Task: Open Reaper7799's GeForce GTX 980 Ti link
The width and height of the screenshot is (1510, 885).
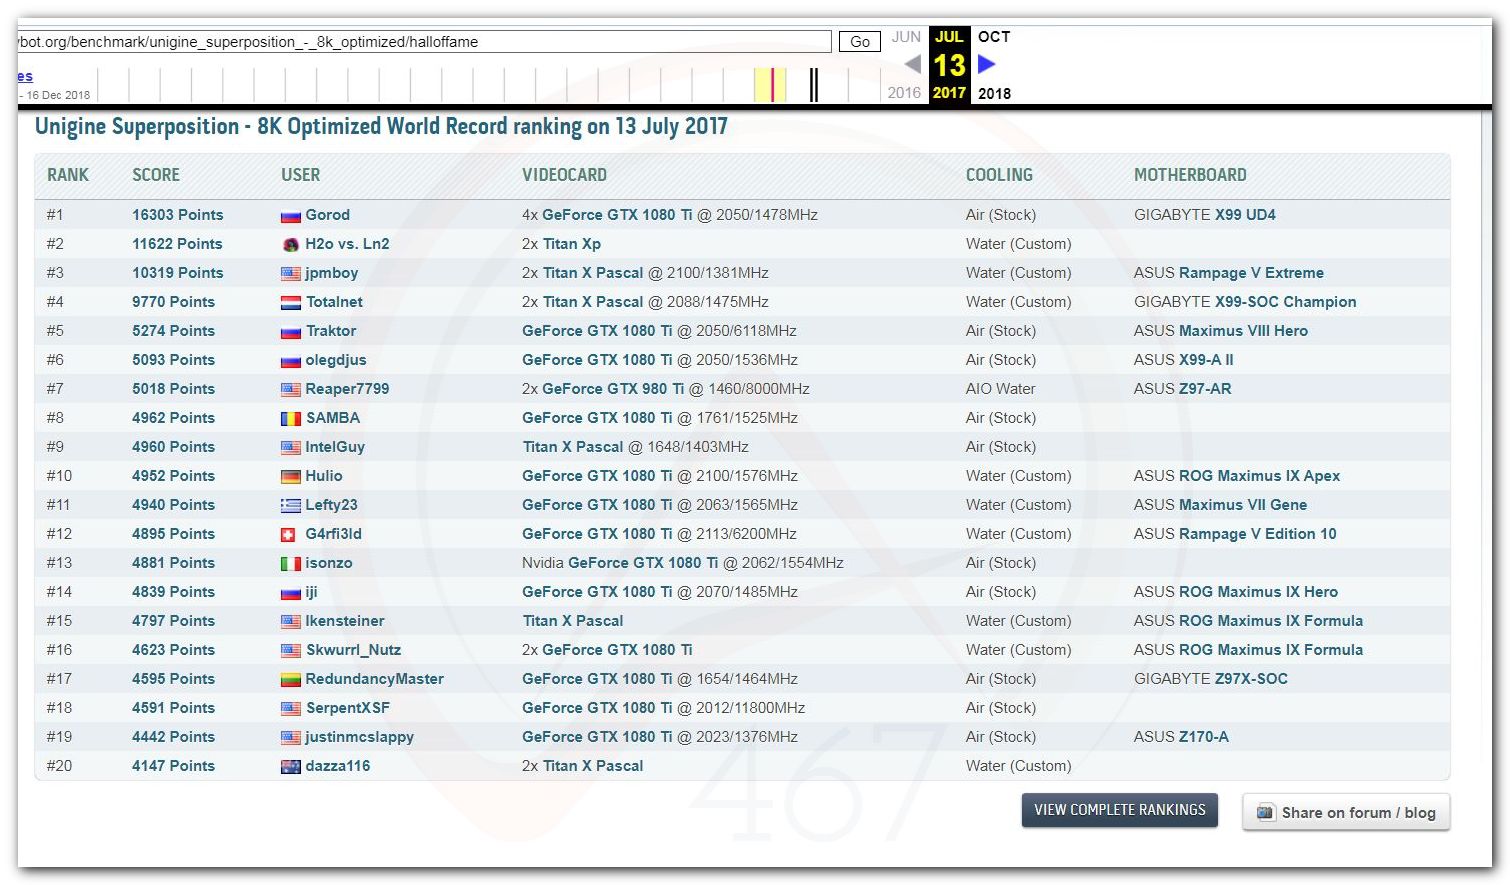Action: coord(613,389)
